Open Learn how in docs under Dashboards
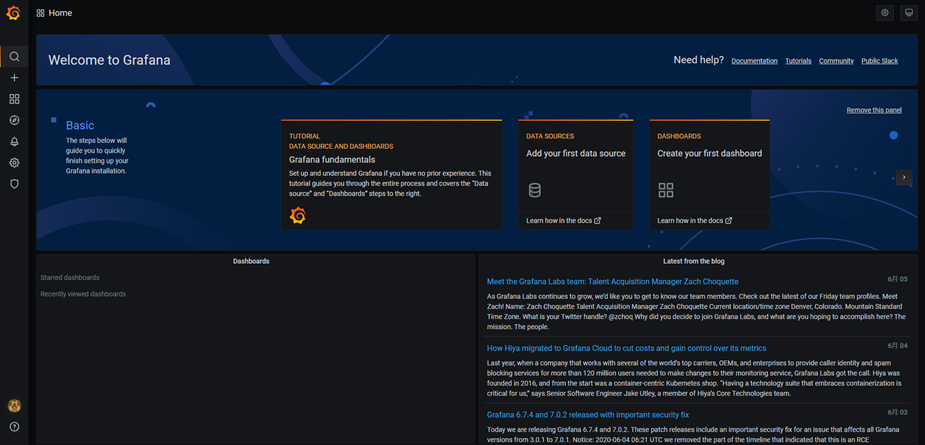This screenshot has height=445, width=925. point(694,221)
